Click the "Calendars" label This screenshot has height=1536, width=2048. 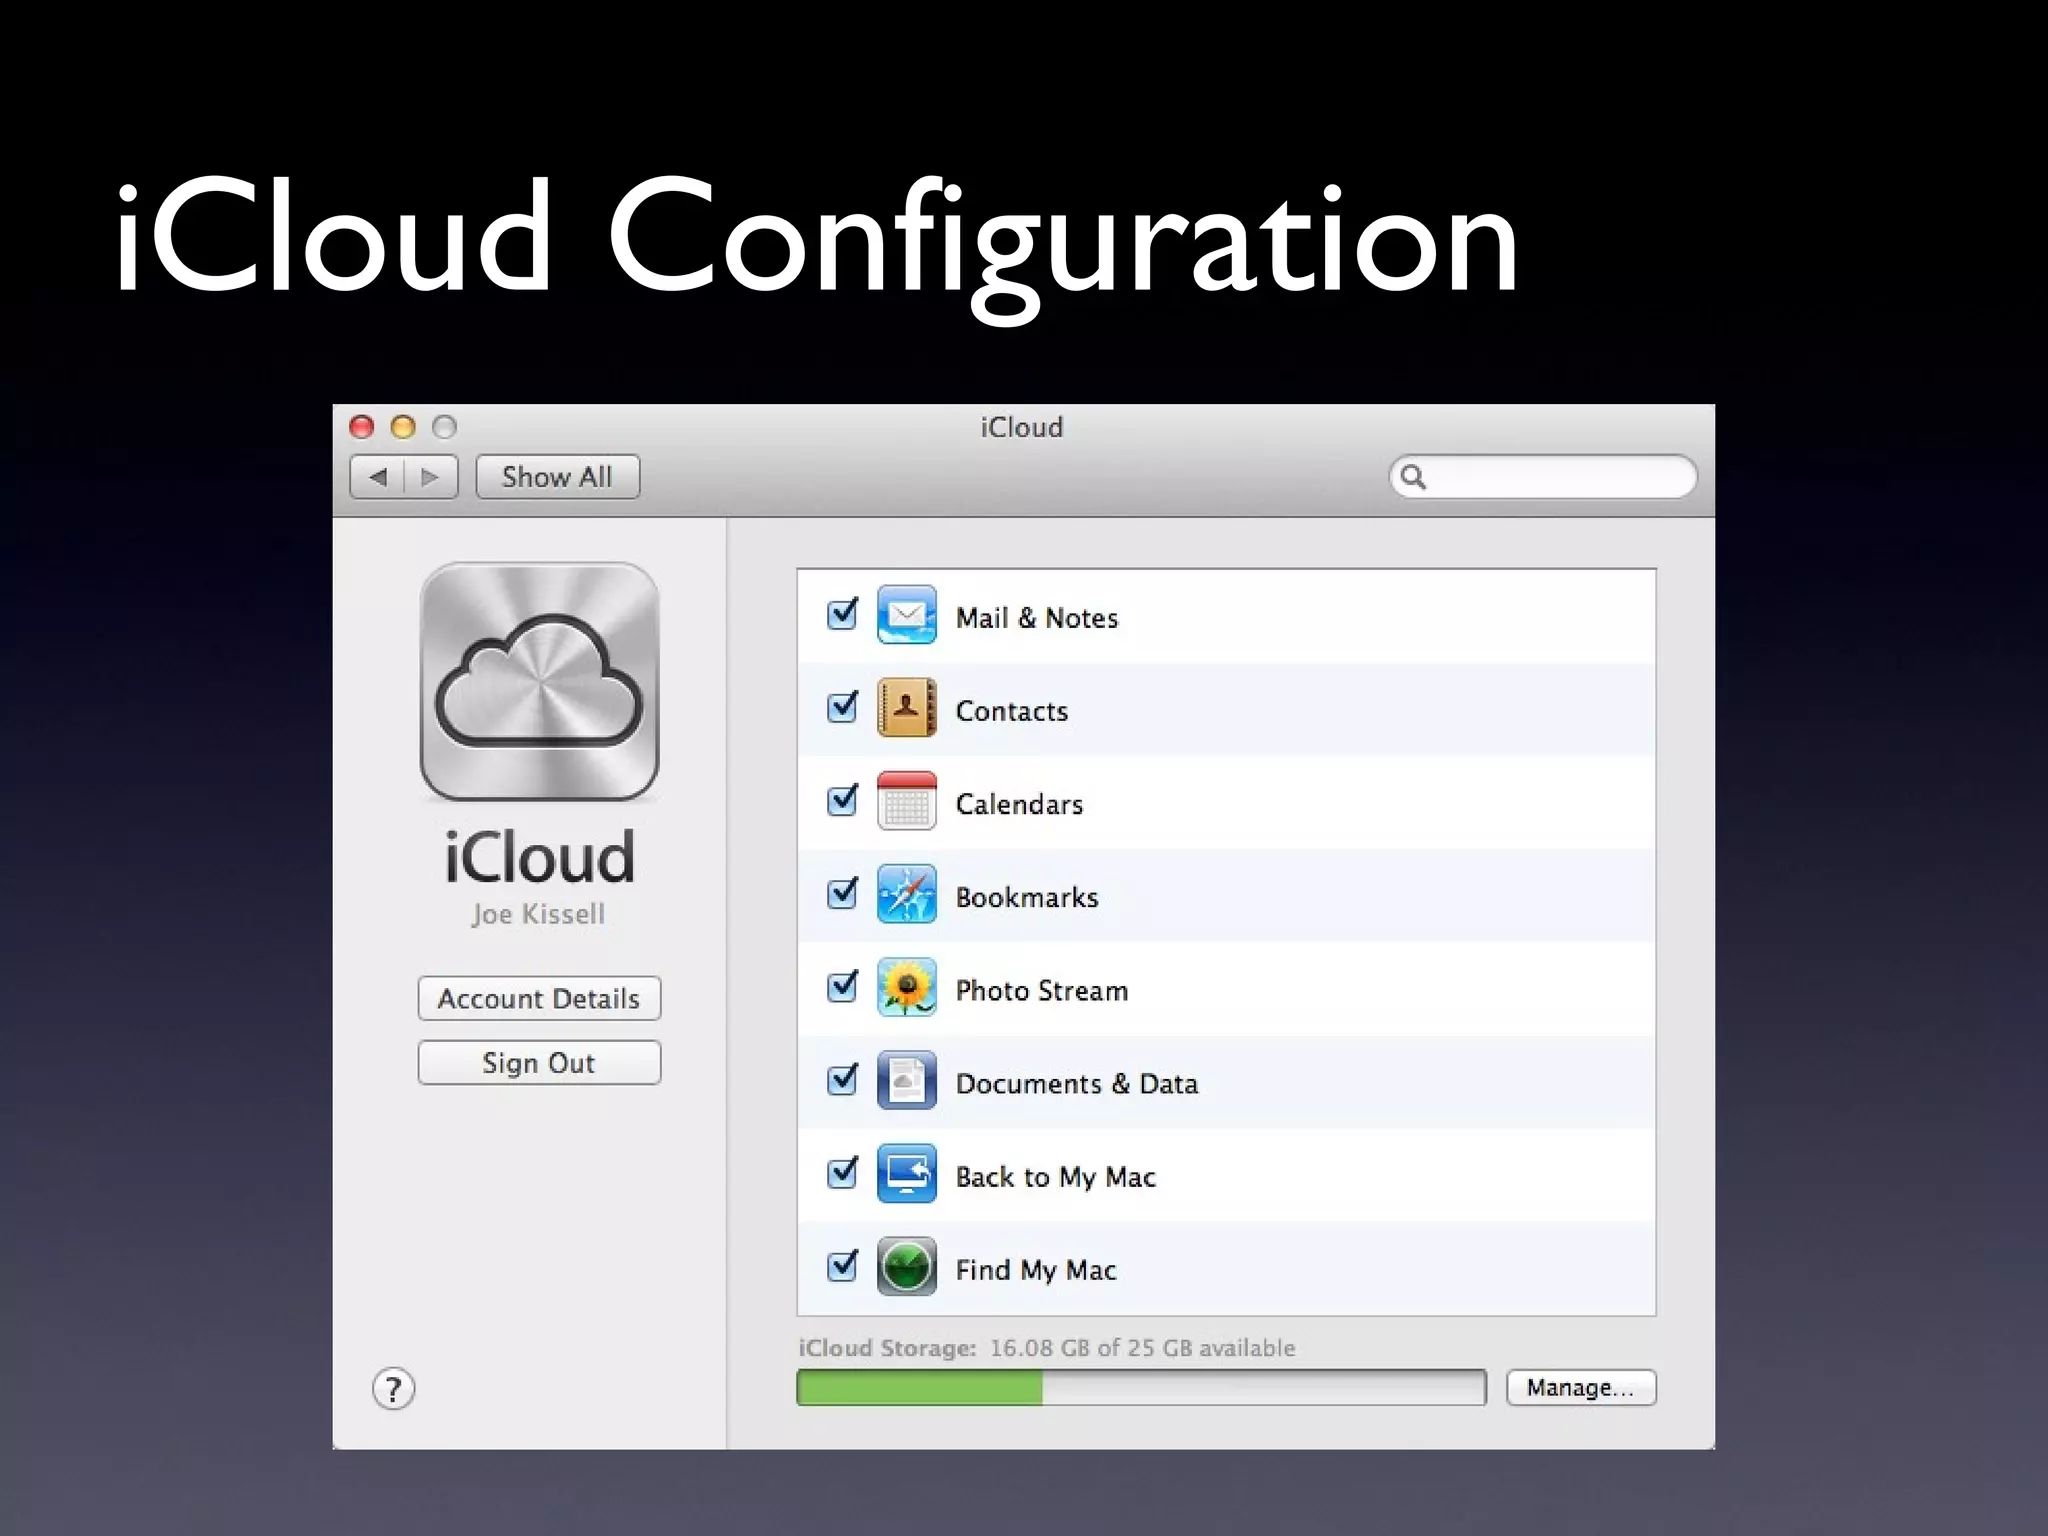(1019, 804)
